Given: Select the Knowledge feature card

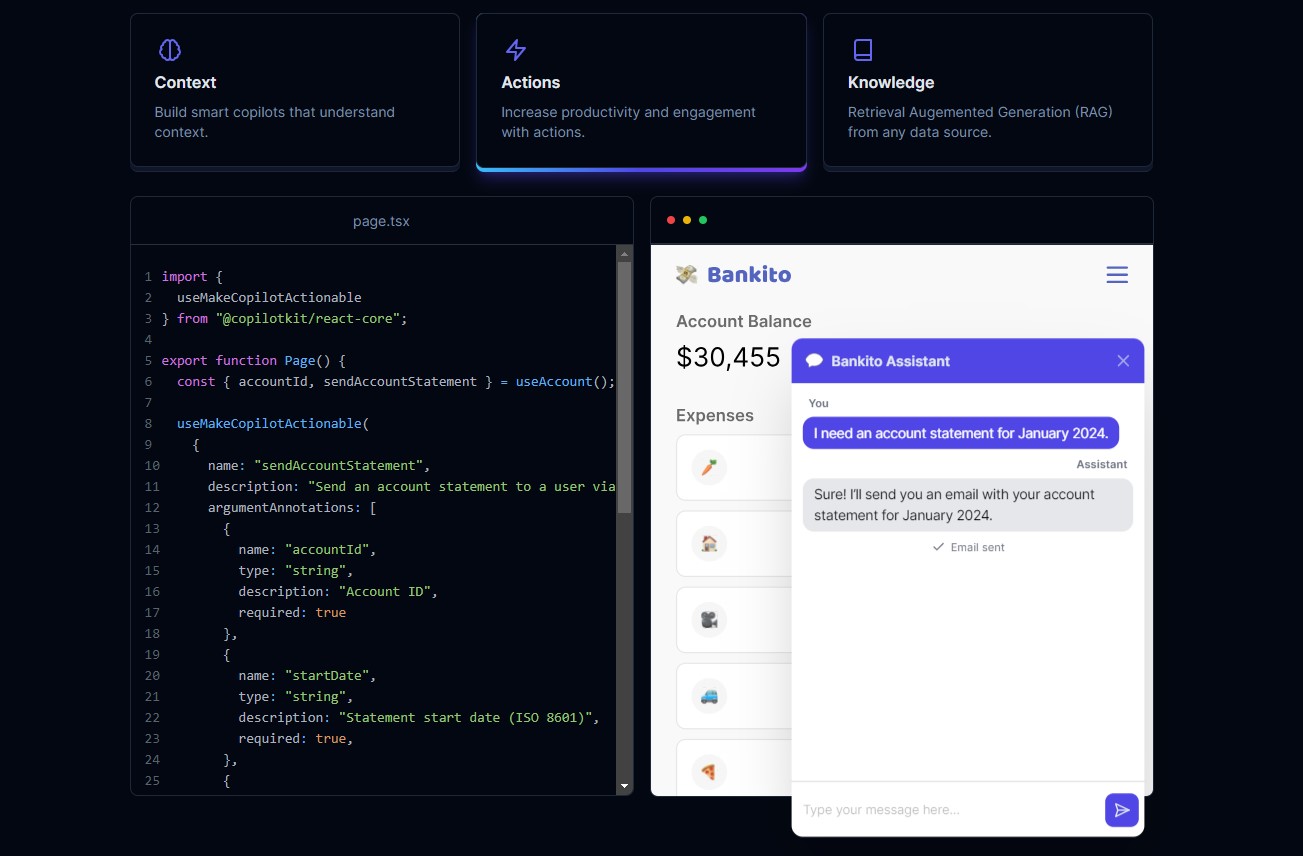Looking at the screenshot, I should pyautogui.click(x=988, y=90).
